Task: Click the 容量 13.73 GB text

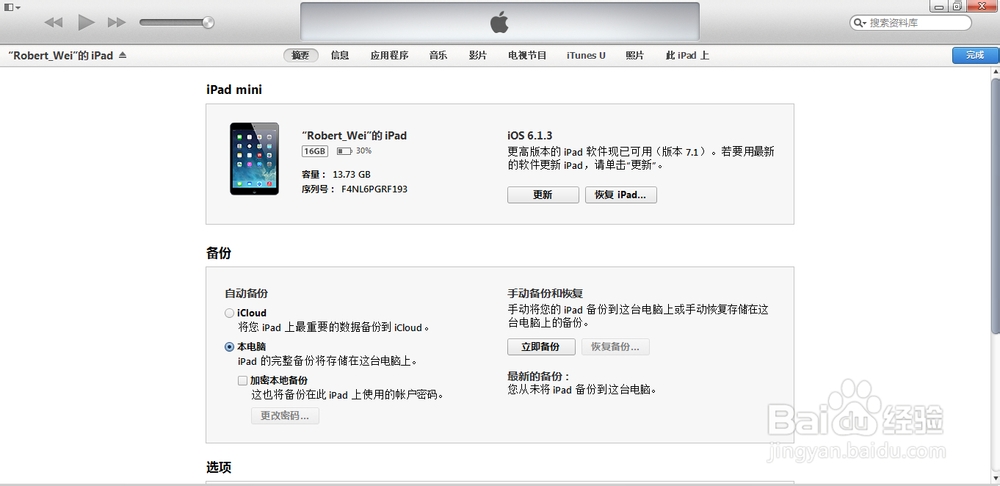Action: pos(336,175)
